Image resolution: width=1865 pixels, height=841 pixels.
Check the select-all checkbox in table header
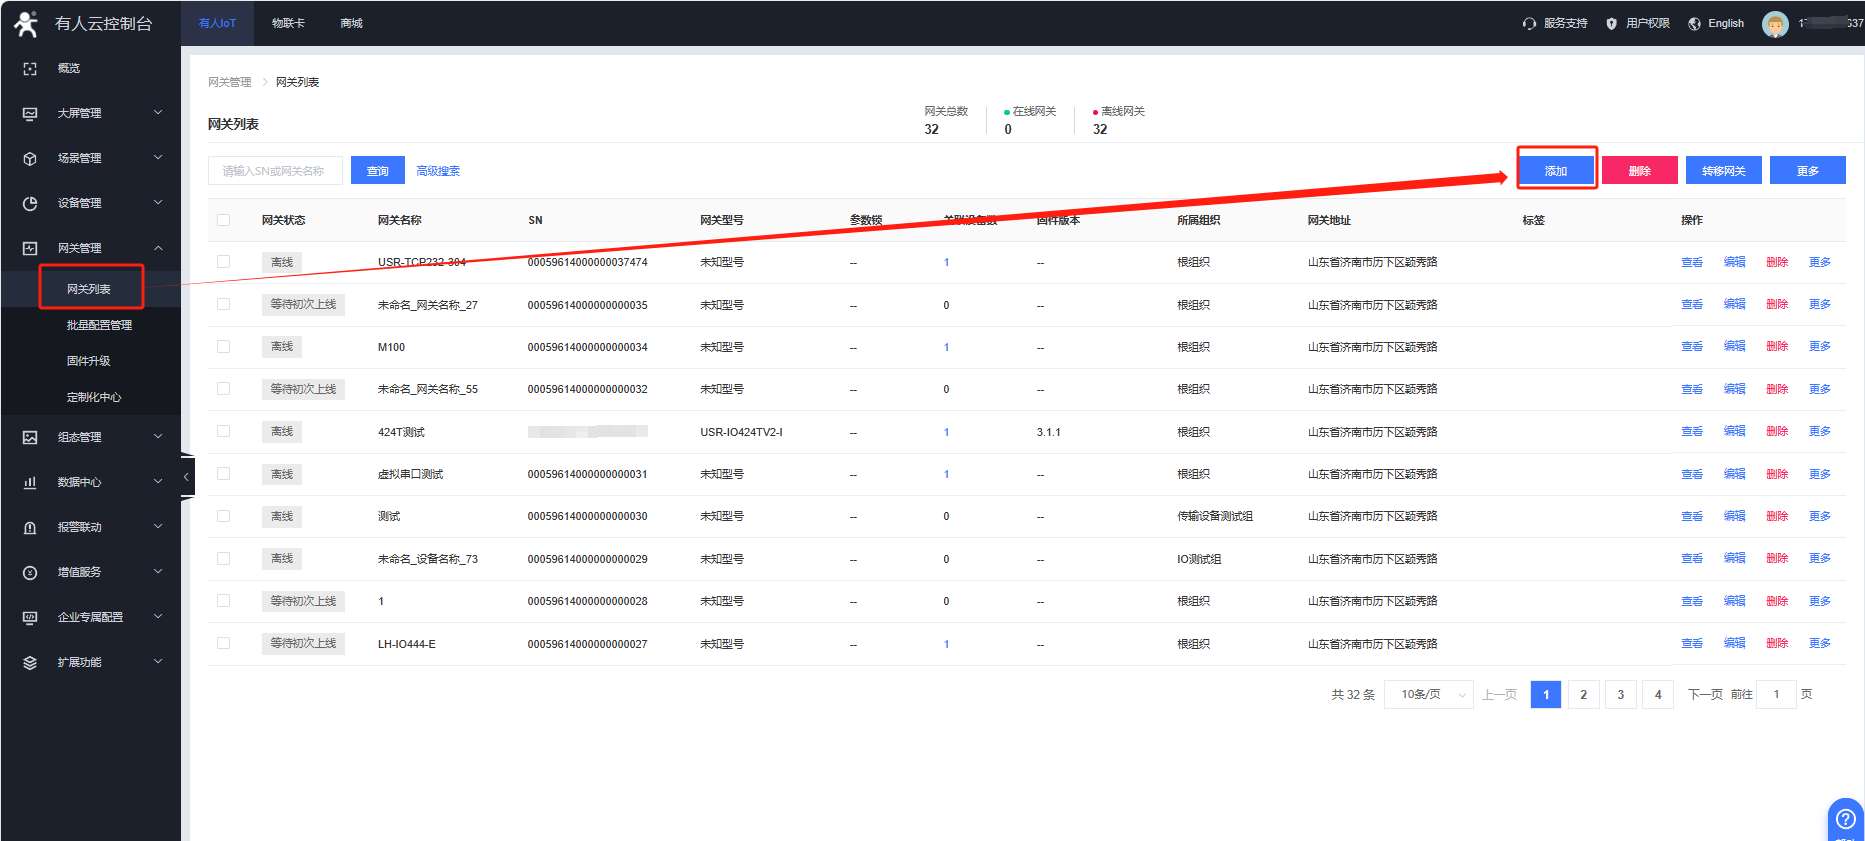pyautogui.click(x=224, y=220)
